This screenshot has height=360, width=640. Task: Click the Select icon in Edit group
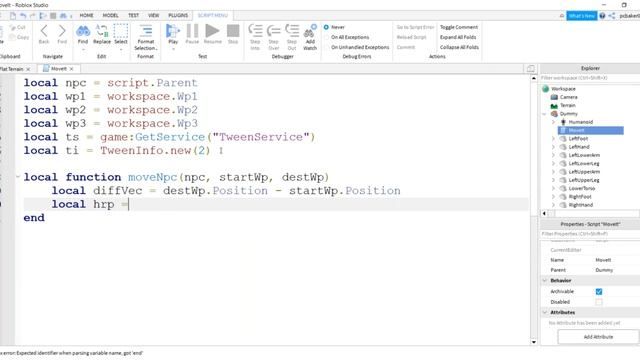(x=121, y=31)
